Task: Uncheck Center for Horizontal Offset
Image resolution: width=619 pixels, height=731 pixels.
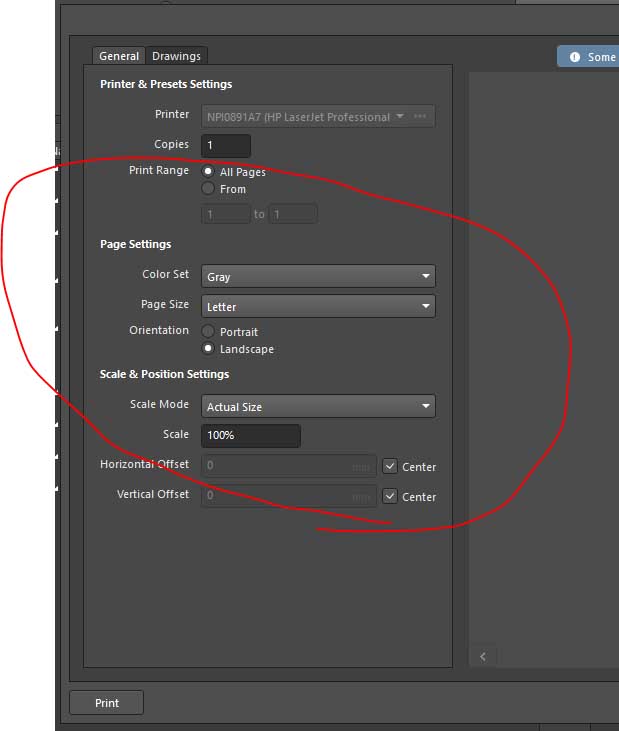Action: pos(390,467)
